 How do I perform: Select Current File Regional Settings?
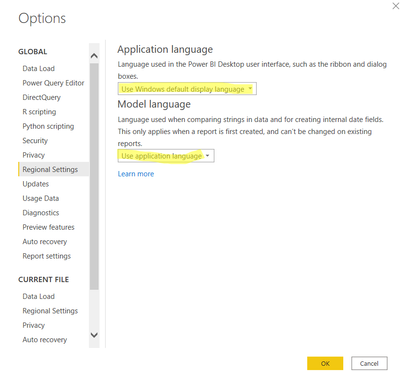(x=50, y=311)
